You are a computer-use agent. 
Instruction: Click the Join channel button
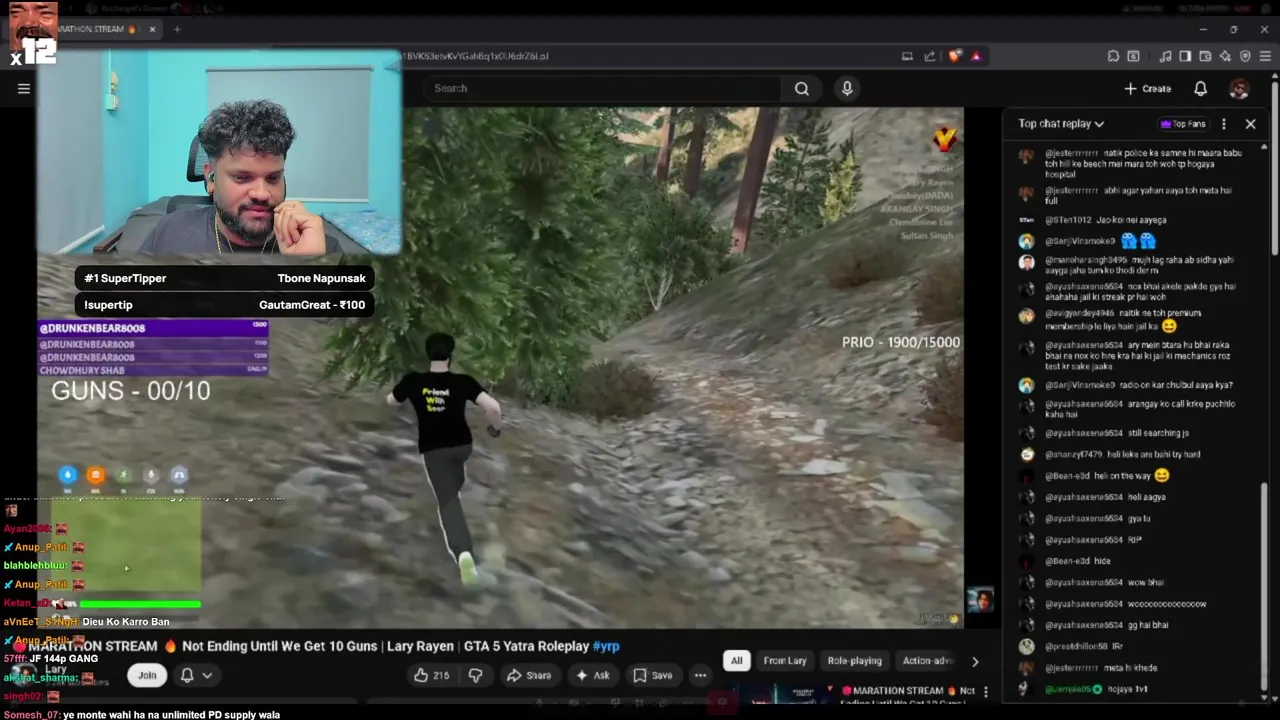pyautogui.click(x=147, y=675)
